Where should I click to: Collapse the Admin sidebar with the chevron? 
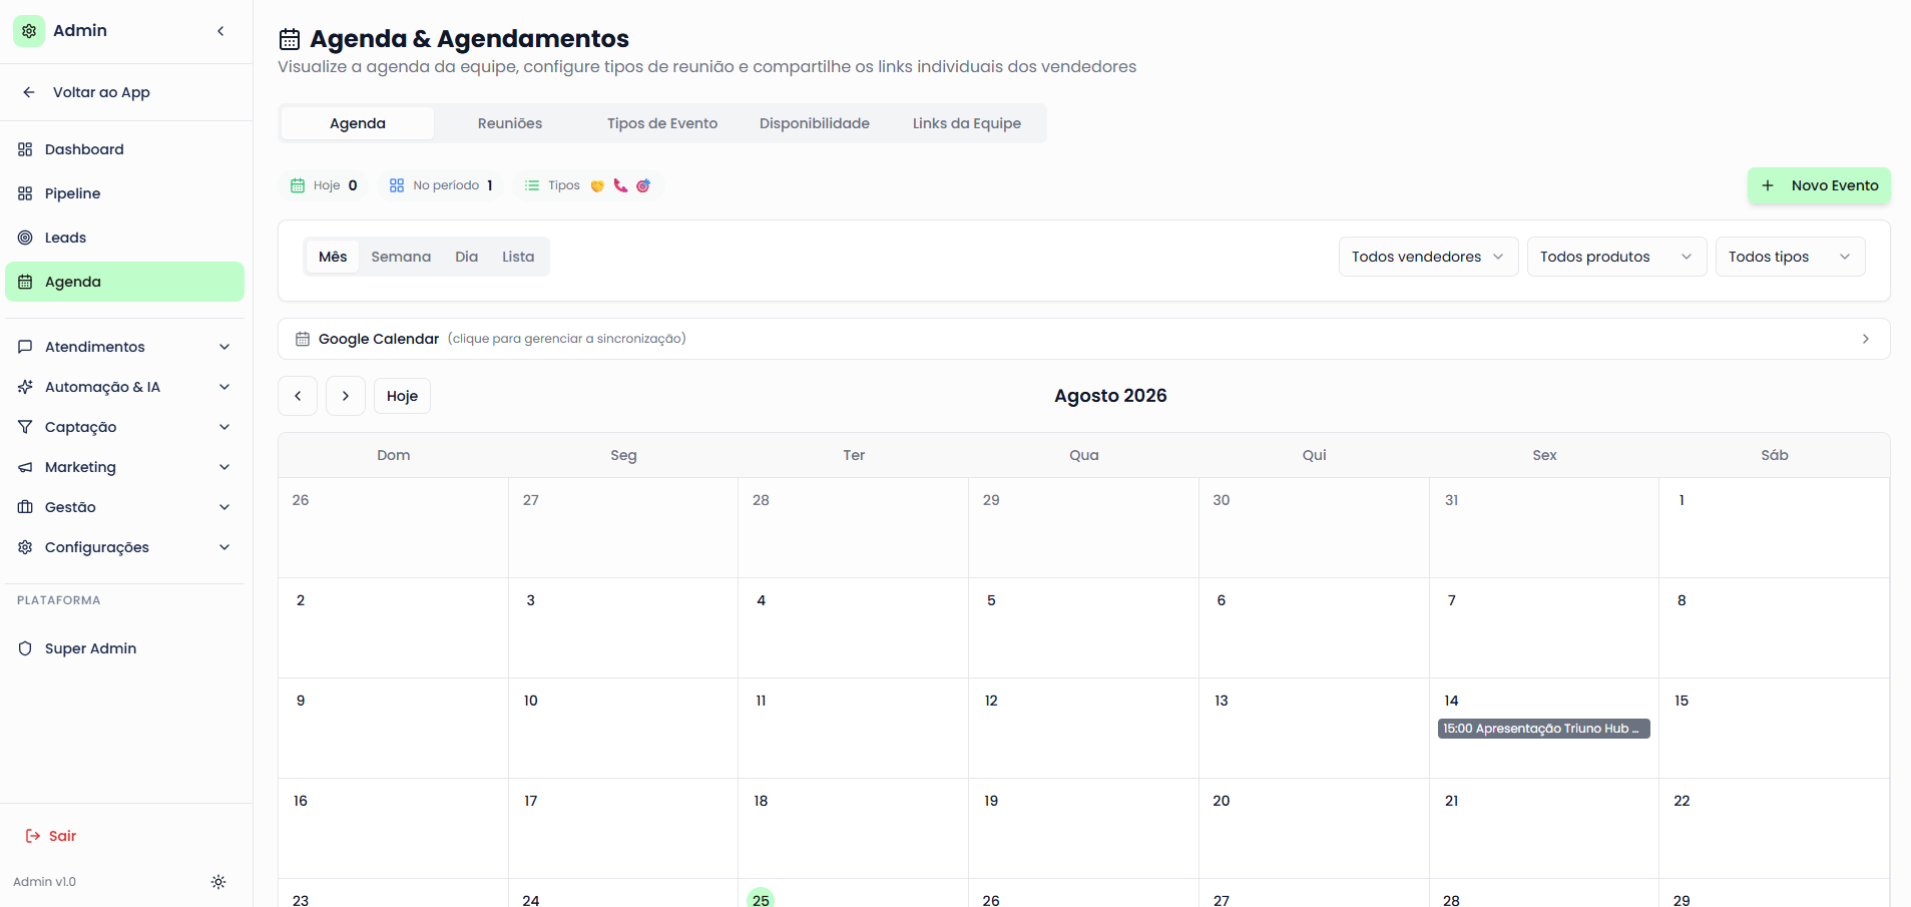point(221,31)
